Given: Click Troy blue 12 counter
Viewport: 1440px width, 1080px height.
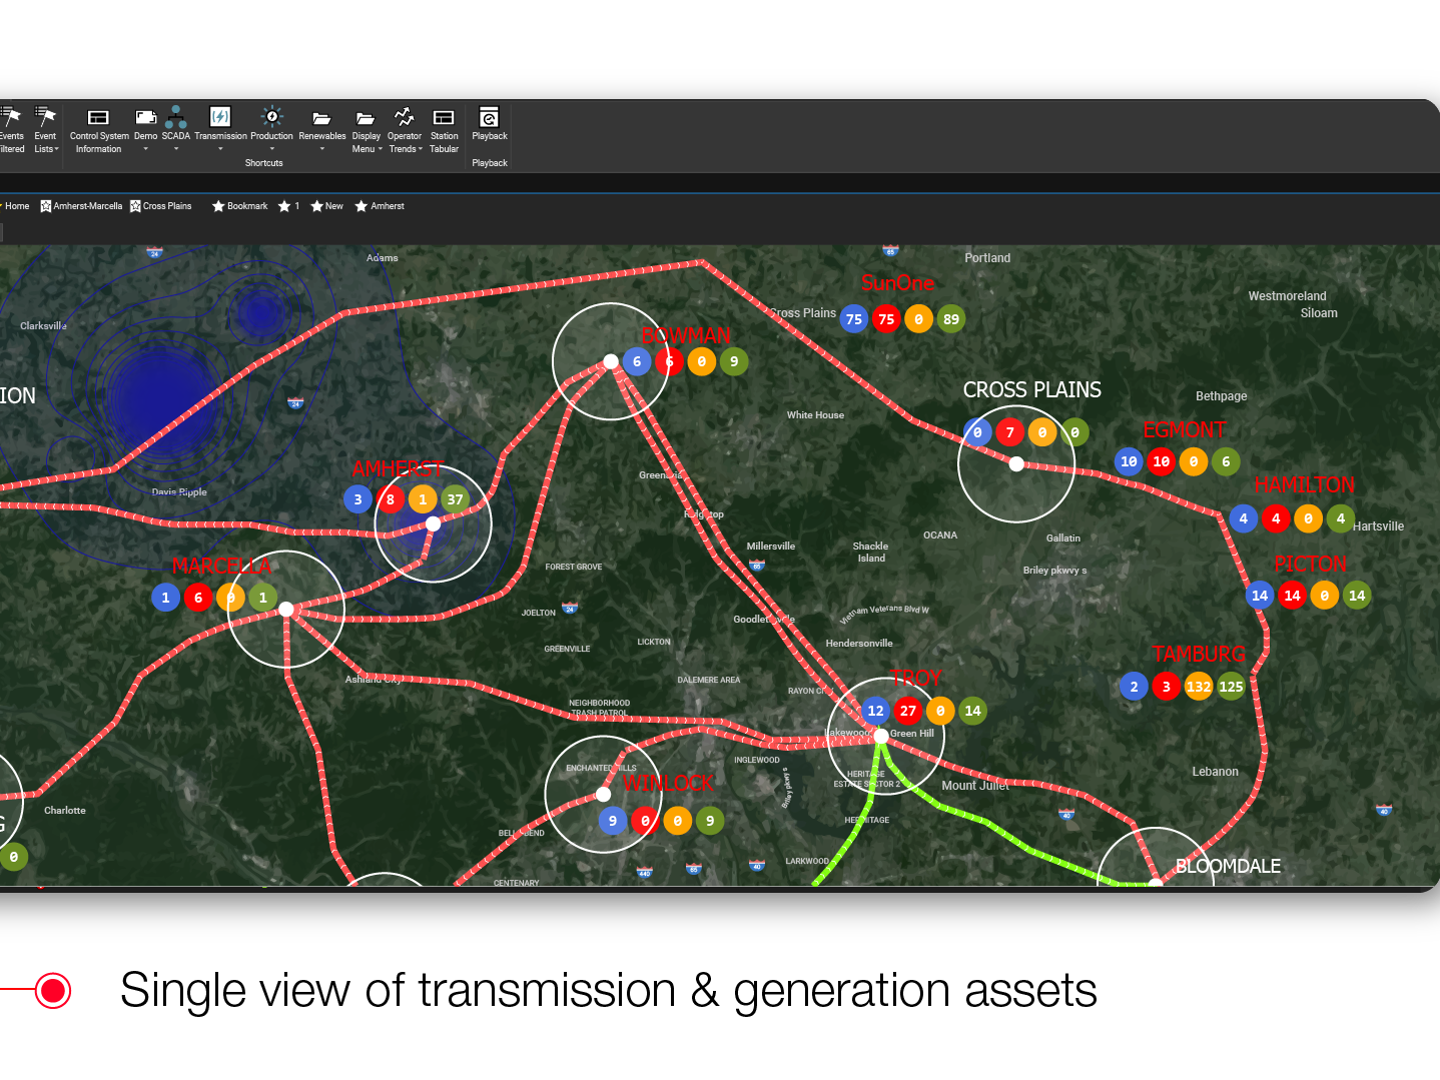Looking at the screenshot, I should tap(875, 710).
